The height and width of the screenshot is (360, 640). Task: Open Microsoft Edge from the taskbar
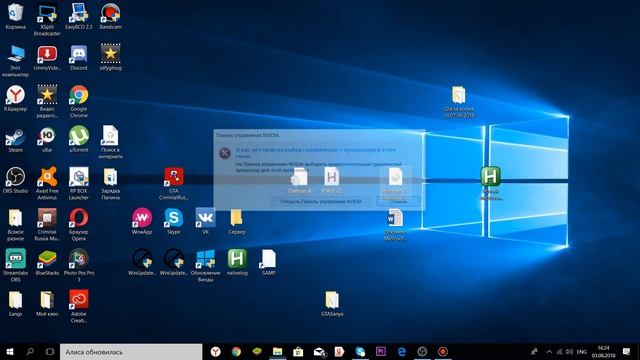[x=402, y=351]
